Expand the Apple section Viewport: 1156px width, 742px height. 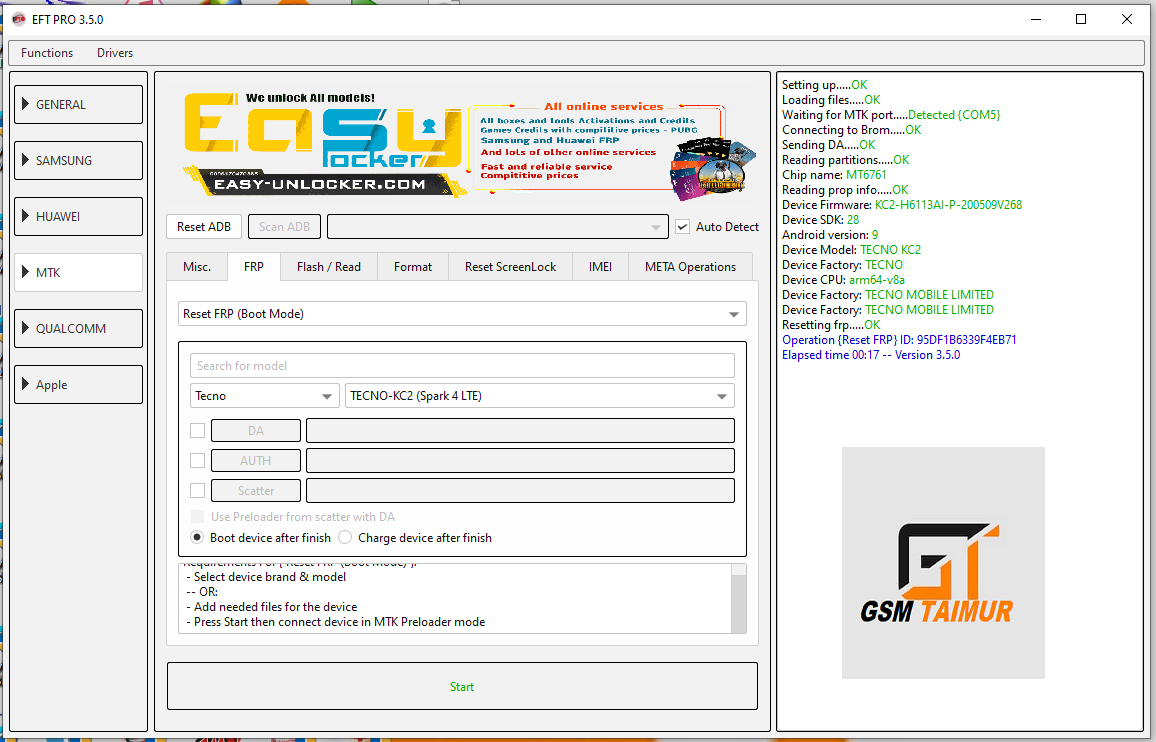coord(78,385)
